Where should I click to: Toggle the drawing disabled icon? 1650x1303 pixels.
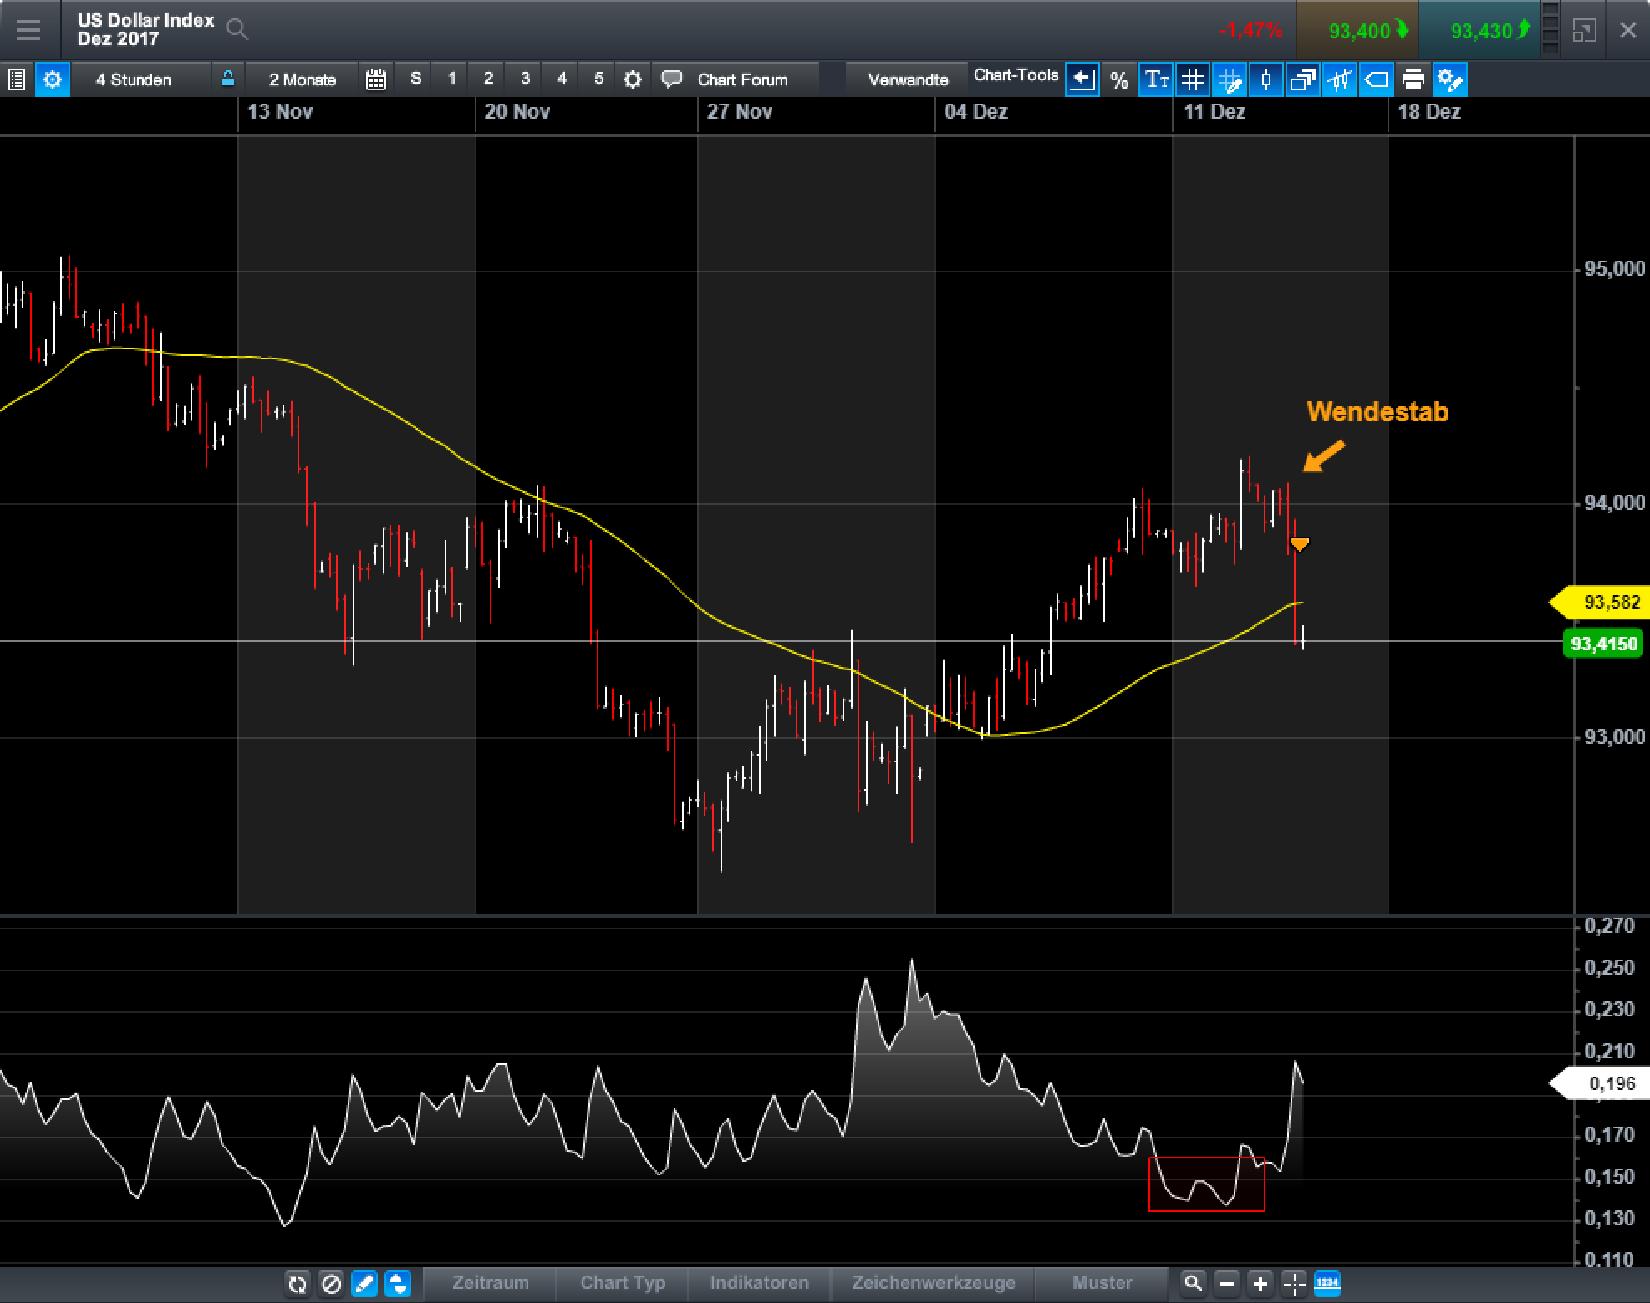tap(331, 1283)
